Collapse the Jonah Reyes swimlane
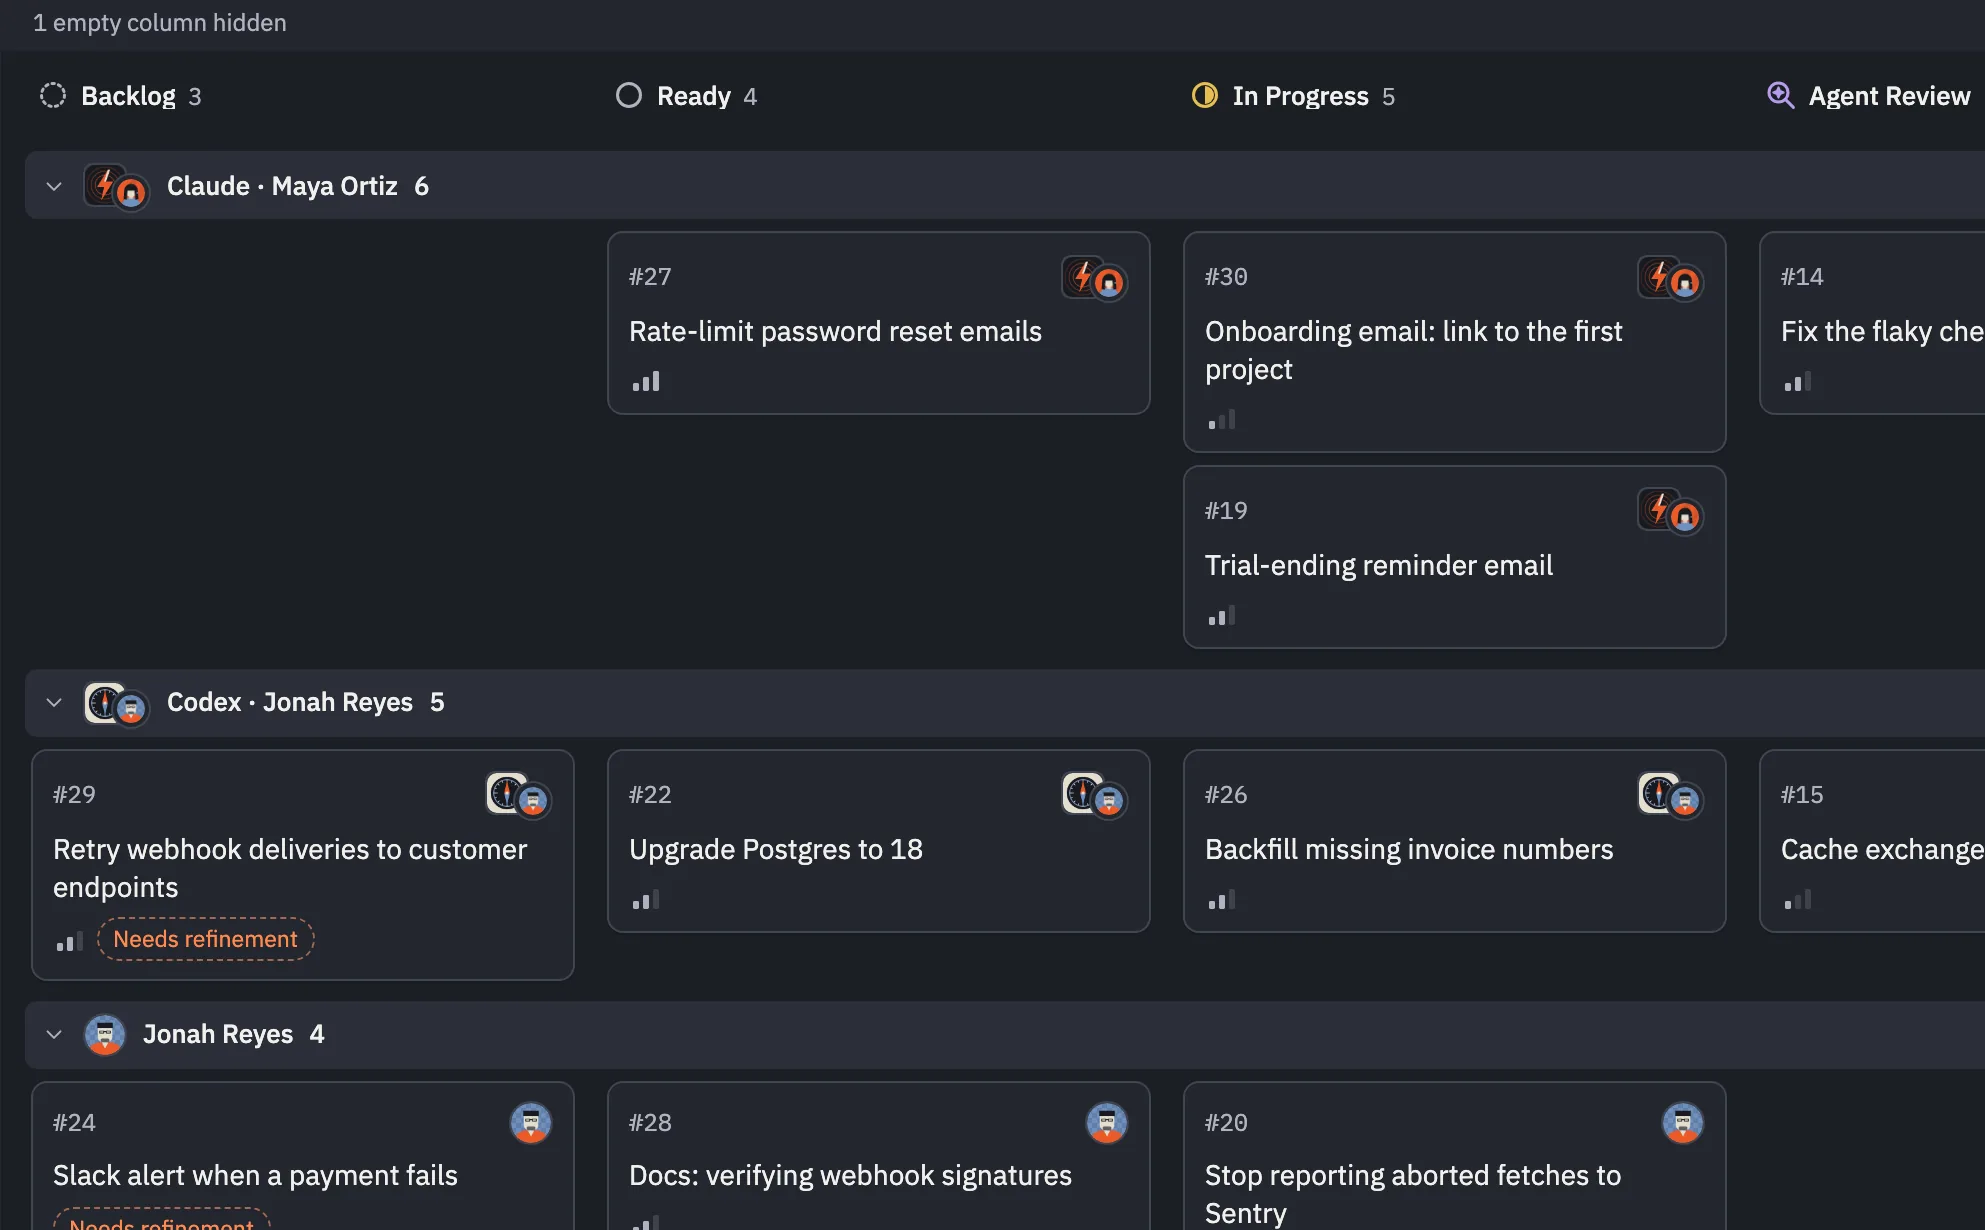This screenshot has height=1230, width=1985. [x=54, y=1034]
